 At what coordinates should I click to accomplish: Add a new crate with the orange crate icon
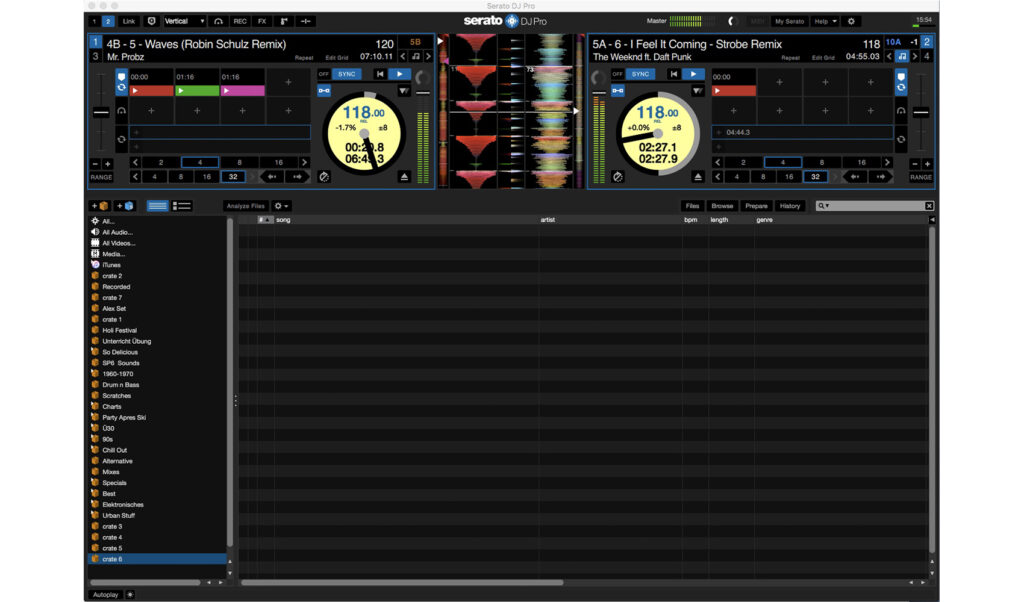click(99, 206)
